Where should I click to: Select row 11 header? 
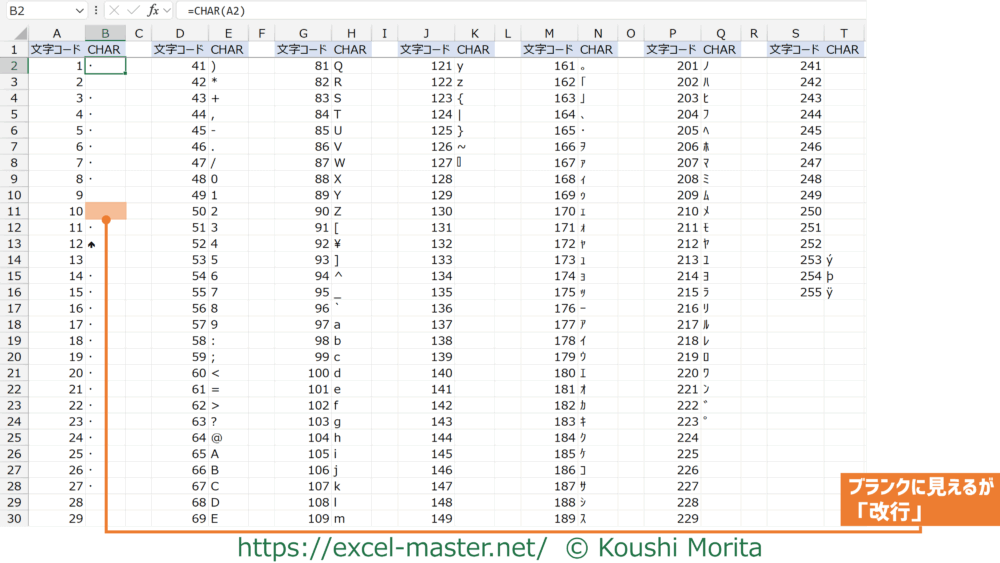[x=14, y=211]
